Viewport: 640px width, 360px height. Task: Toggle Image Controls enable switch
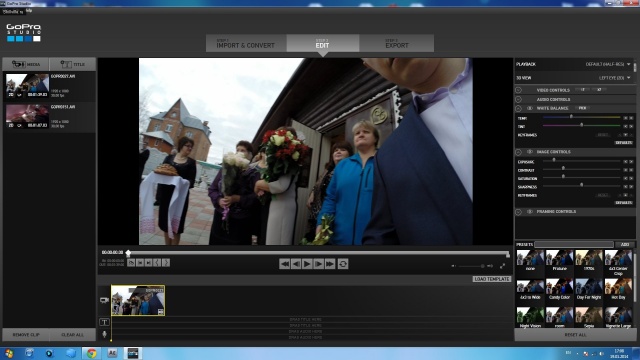(530, 152)
